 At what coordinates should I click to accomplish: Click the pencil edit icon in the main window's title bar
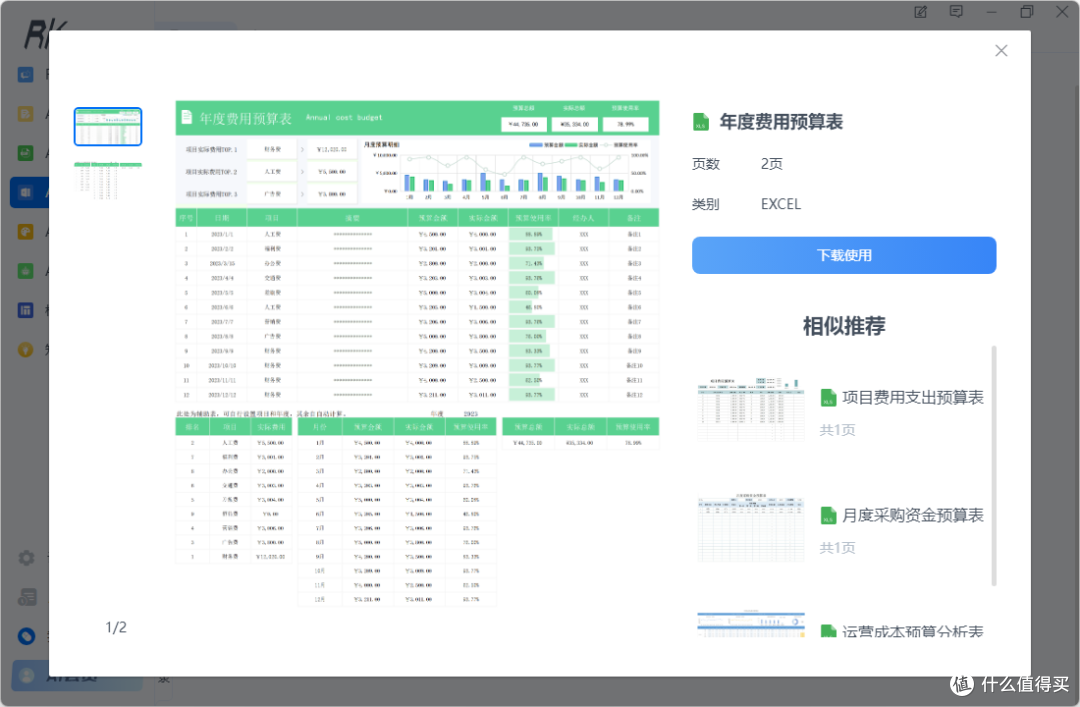click(920, 12)
